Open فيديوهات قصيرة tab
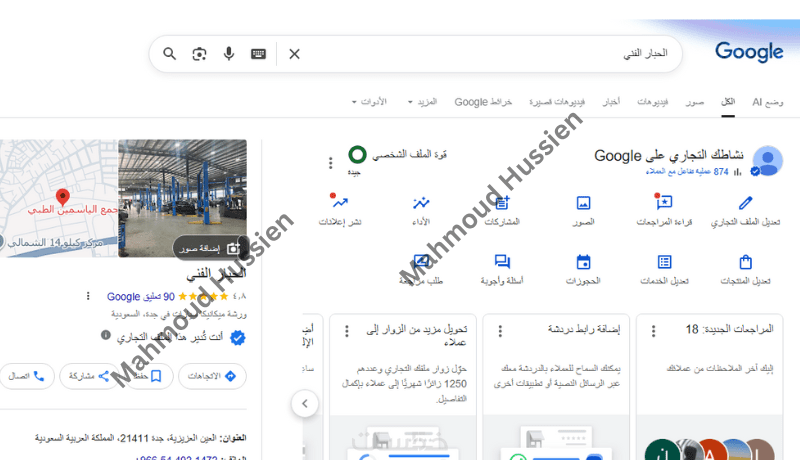Viewport: 800px width, 460px height. click(557, 102)
